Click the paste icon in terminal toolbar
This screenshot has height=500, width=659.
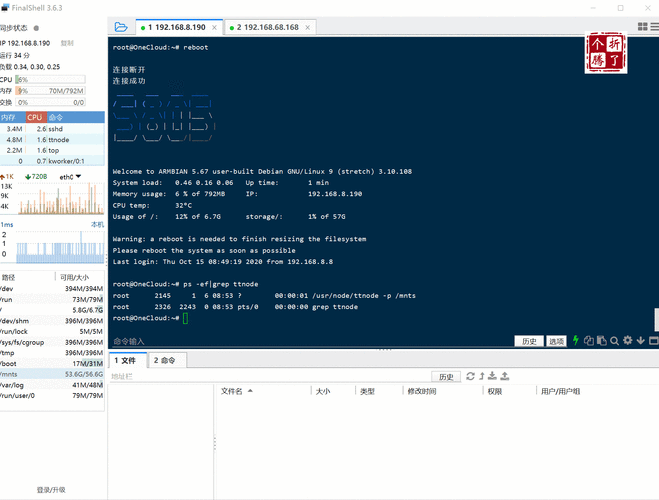pyautogui.click(x=602, y=340)
